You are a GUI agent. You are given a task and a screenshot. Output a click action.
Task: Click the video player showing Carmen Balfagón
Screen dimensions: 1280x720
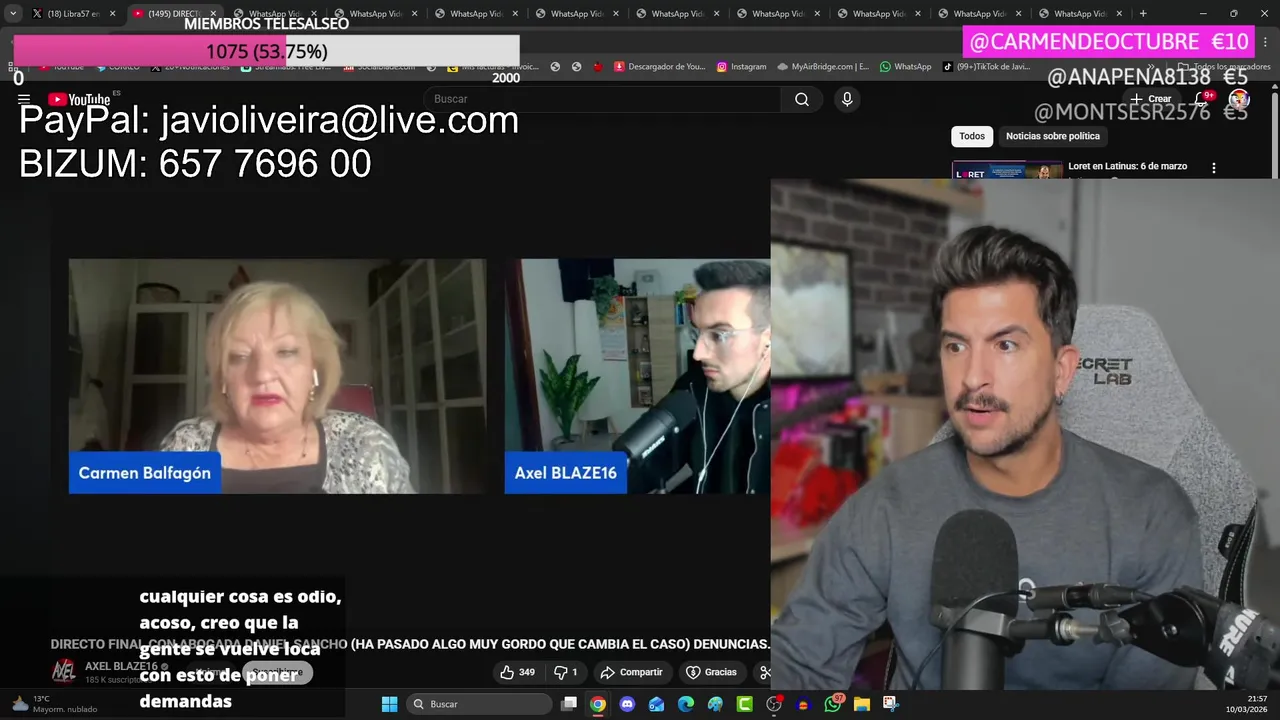pos(277,376)
